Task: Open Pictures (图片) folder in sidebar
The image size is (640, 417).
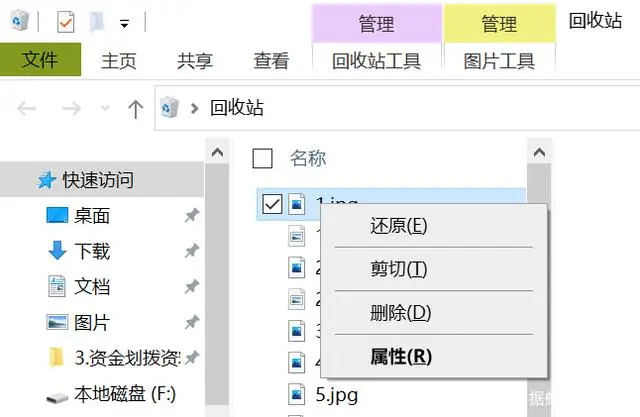Action: (x=91, y=323)
